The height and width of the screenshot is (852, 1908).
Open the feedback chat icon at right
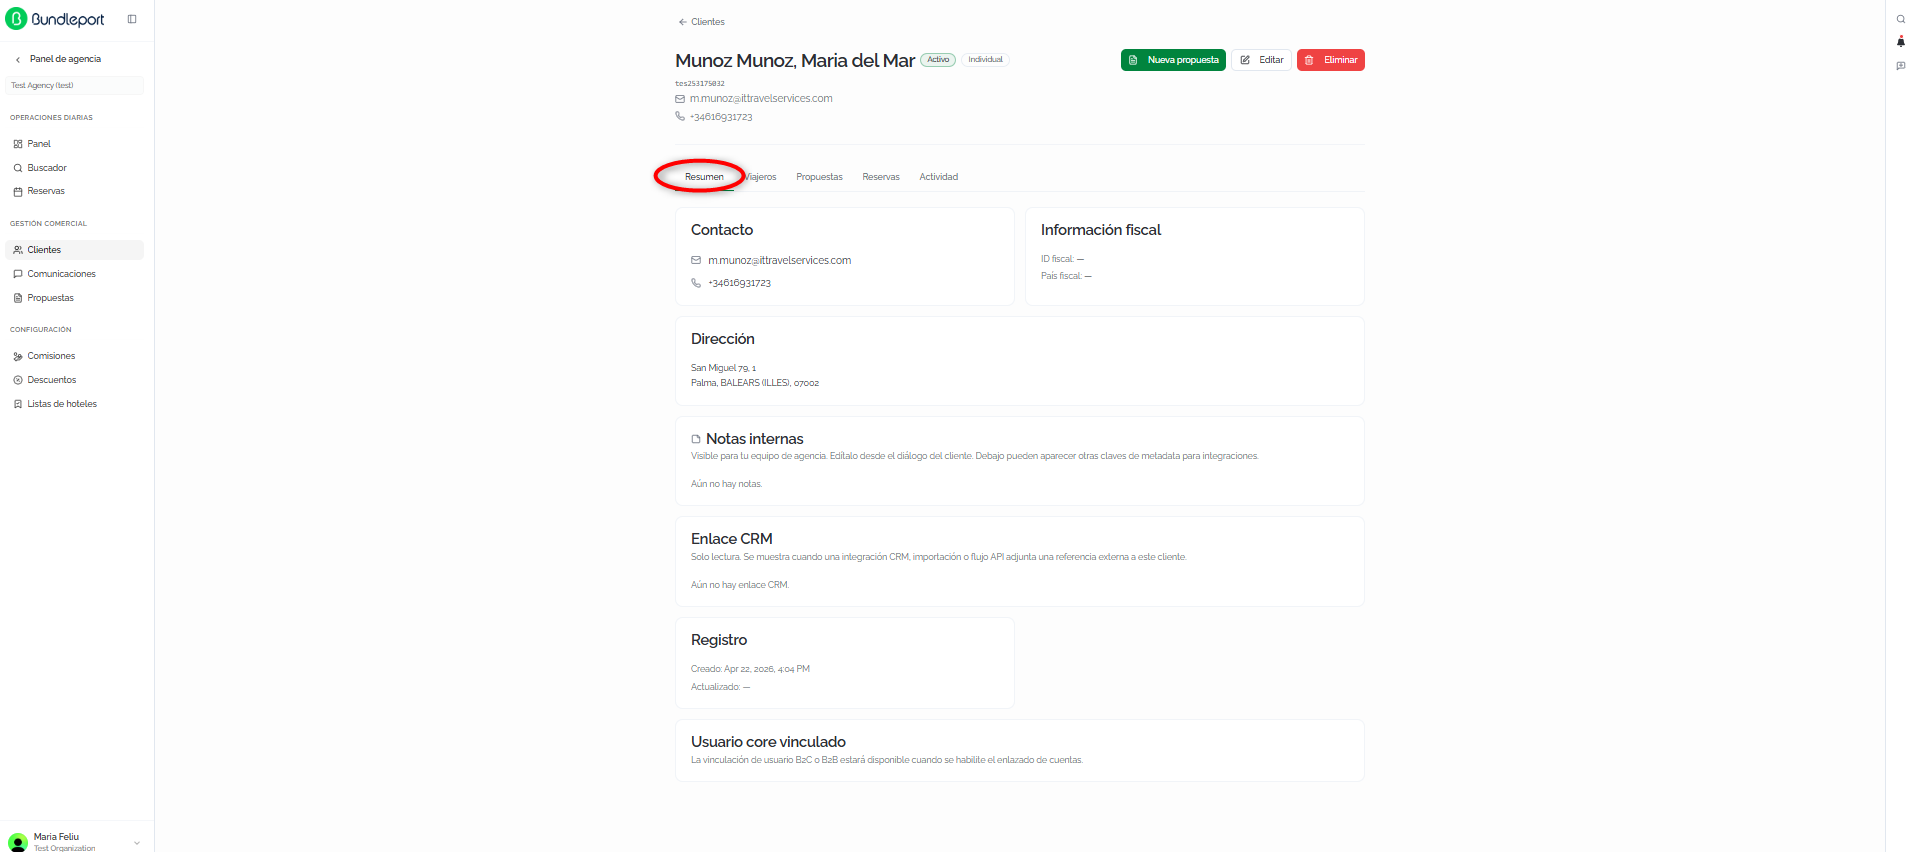point(1901,66)
